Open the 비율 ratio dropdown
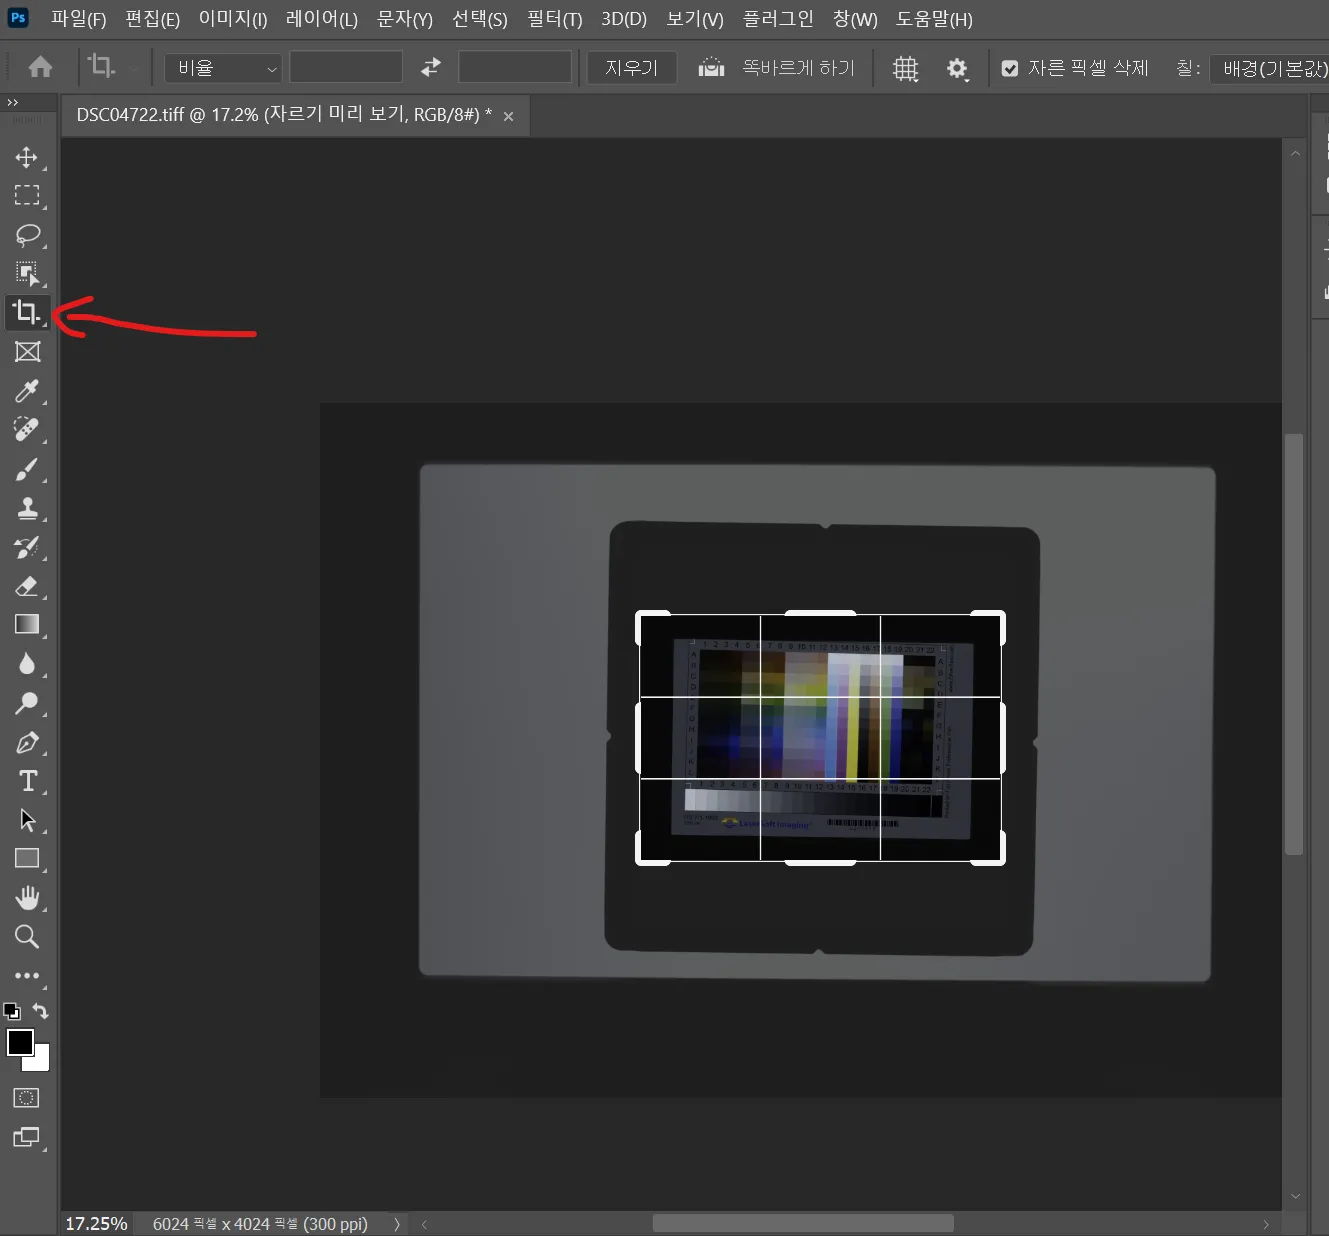 click(223, 68)
